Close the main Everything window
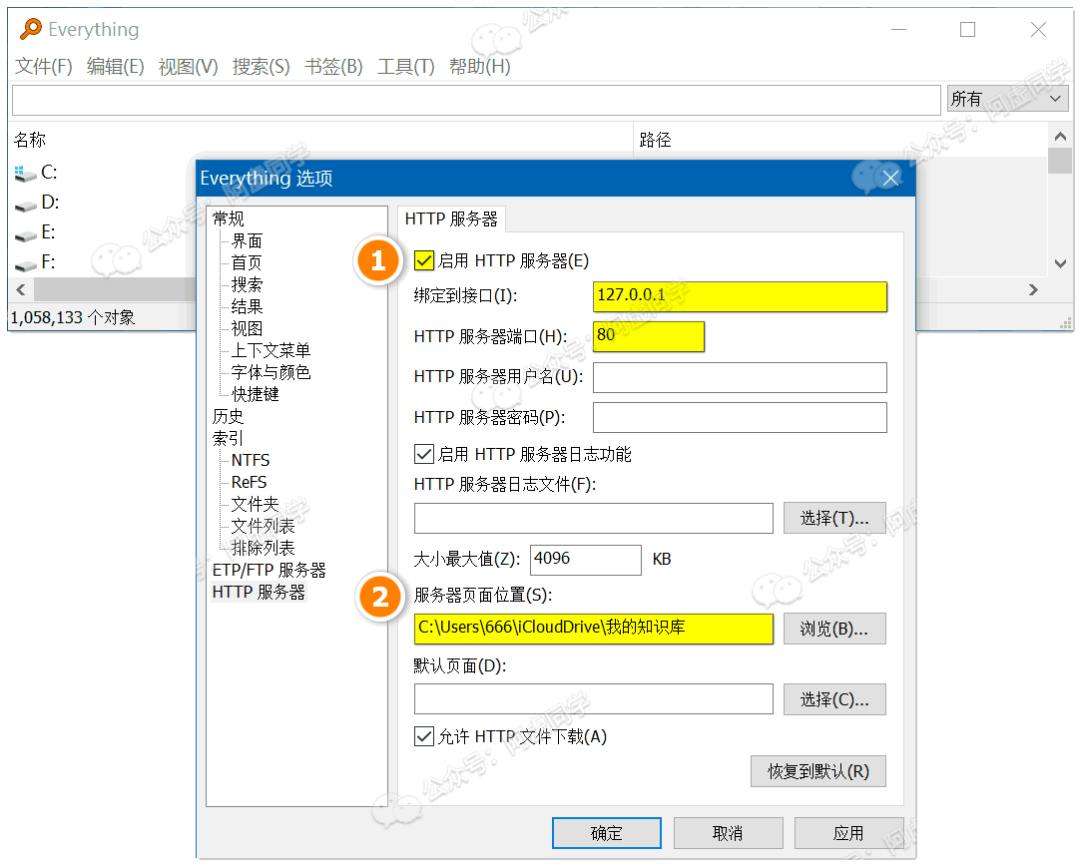 [1038, 29]
